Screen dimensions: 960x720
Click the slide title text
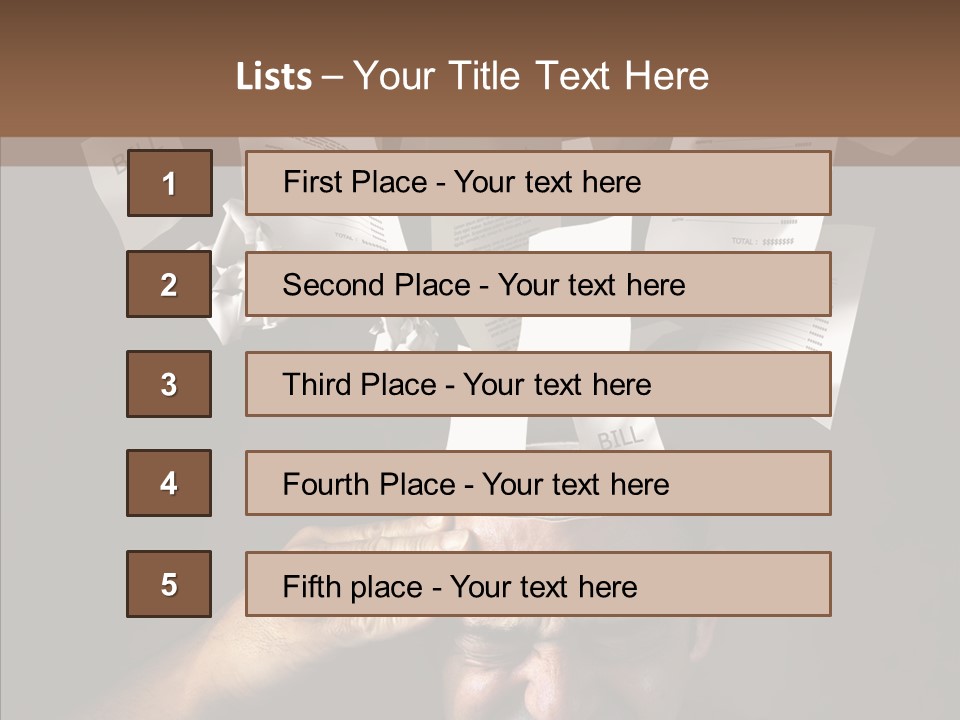coord(472,76)
